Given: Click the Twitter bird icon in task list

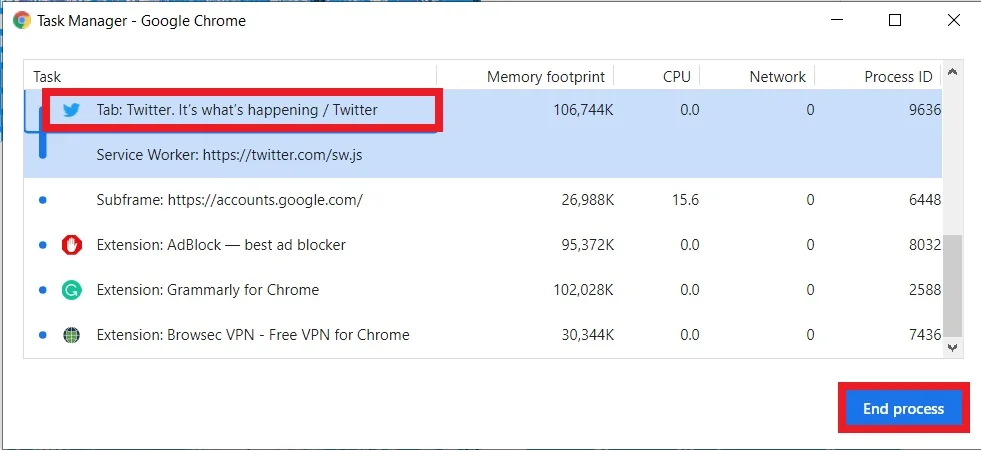Looking at the screenshot, I should coord(71,110).
